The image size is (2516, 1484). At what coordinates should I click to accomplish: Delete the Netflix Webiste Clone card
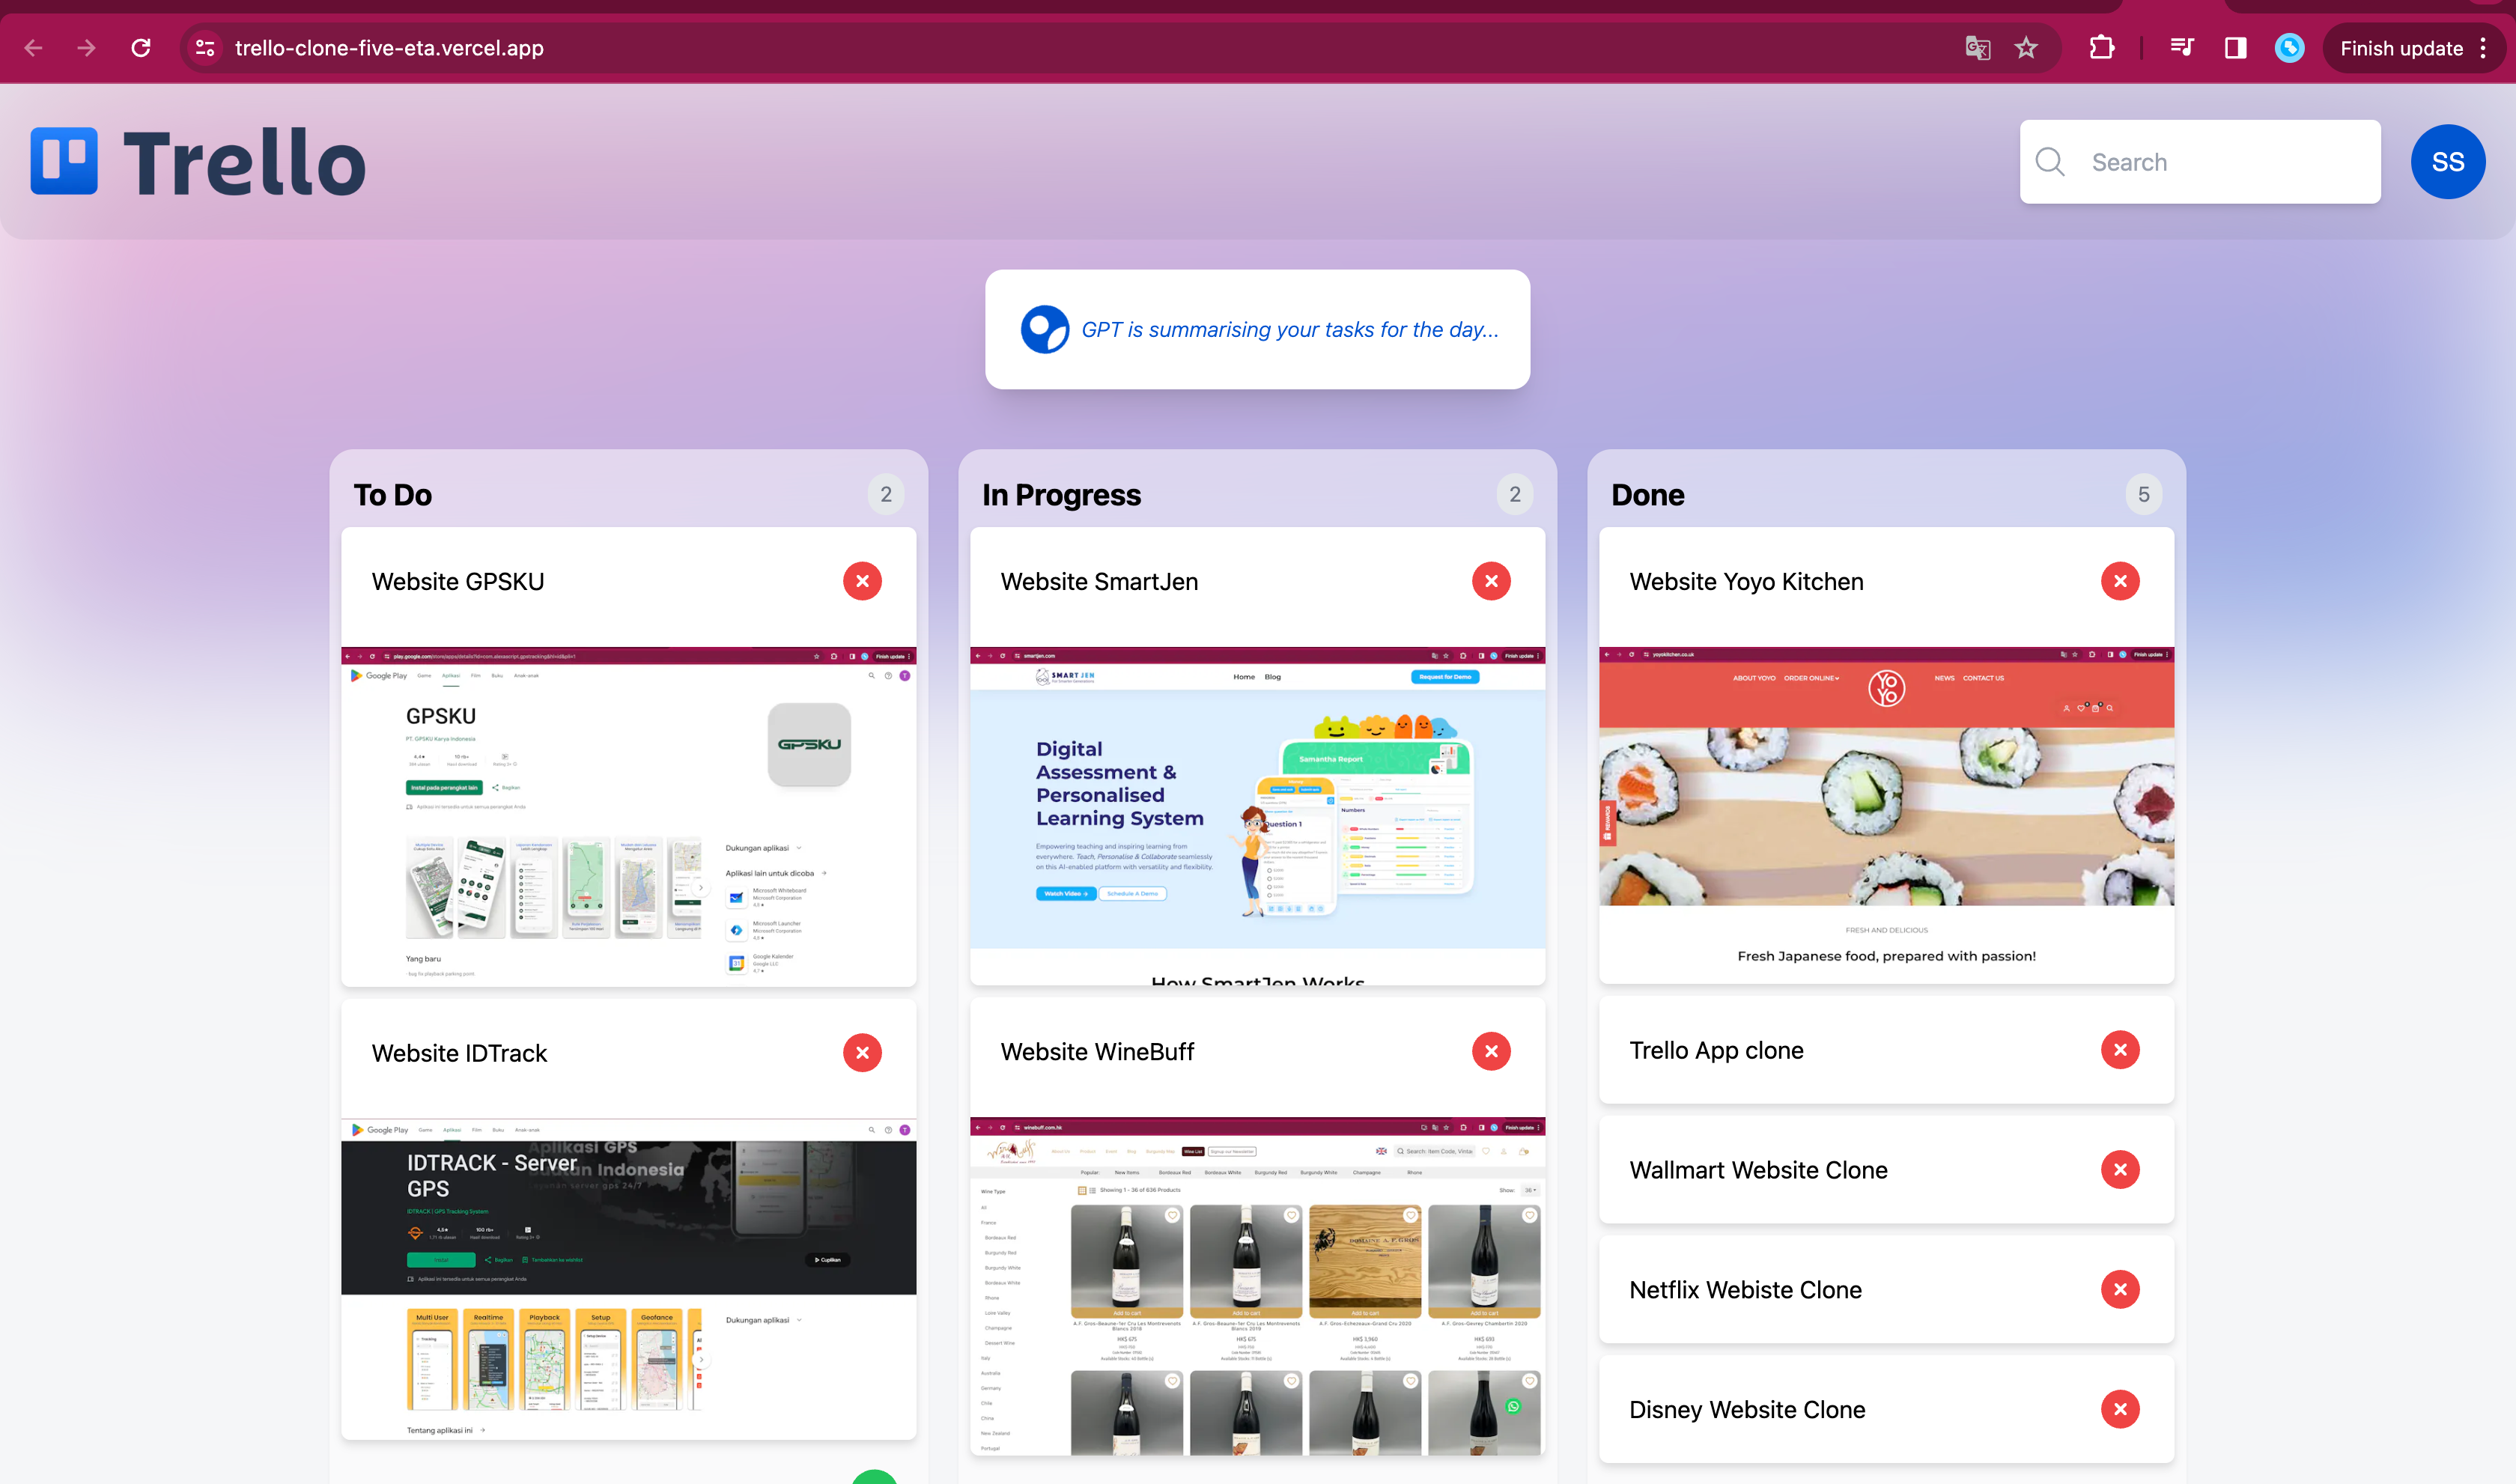[2120, 1290]
